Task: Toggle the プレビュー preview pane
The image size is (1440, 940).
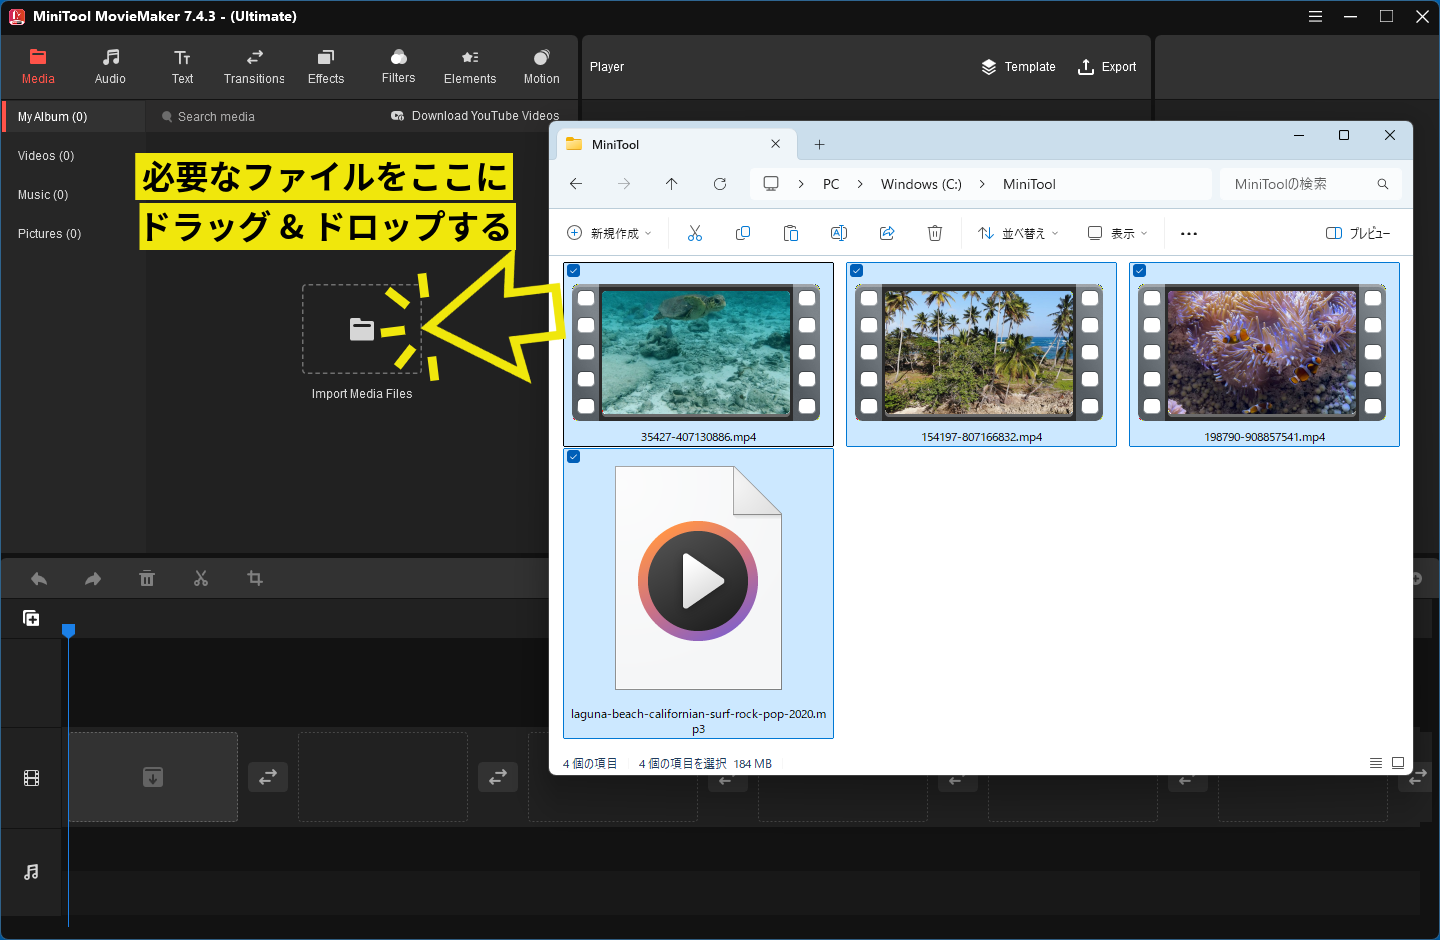Action: 1358,233
